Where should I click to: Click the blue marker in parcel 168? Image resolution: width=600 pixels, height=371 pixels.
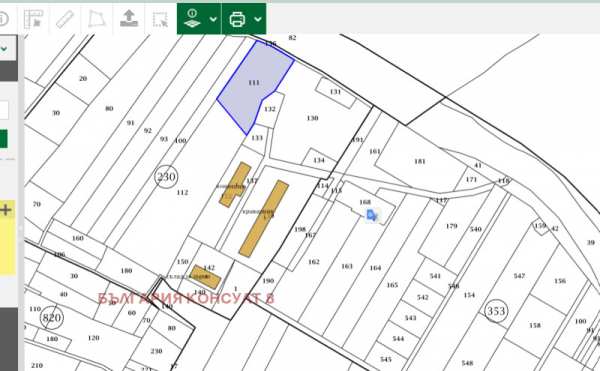(371, 215)
